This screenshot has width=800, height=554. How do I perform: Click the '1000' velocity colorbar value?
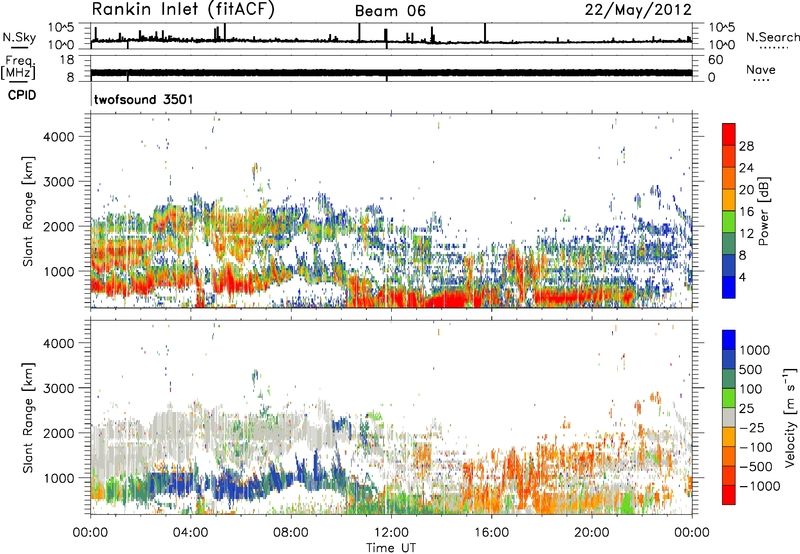pyautogui.click(x=754, y=350)
